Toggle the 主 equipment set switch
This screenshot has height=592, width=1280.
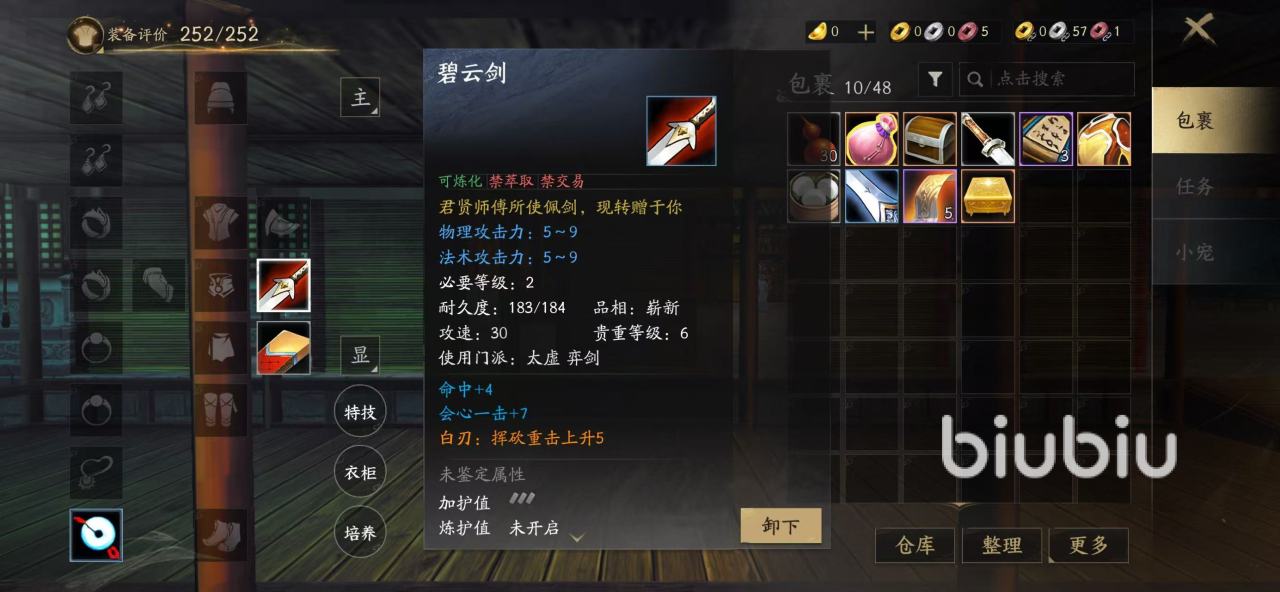[360, 98]
